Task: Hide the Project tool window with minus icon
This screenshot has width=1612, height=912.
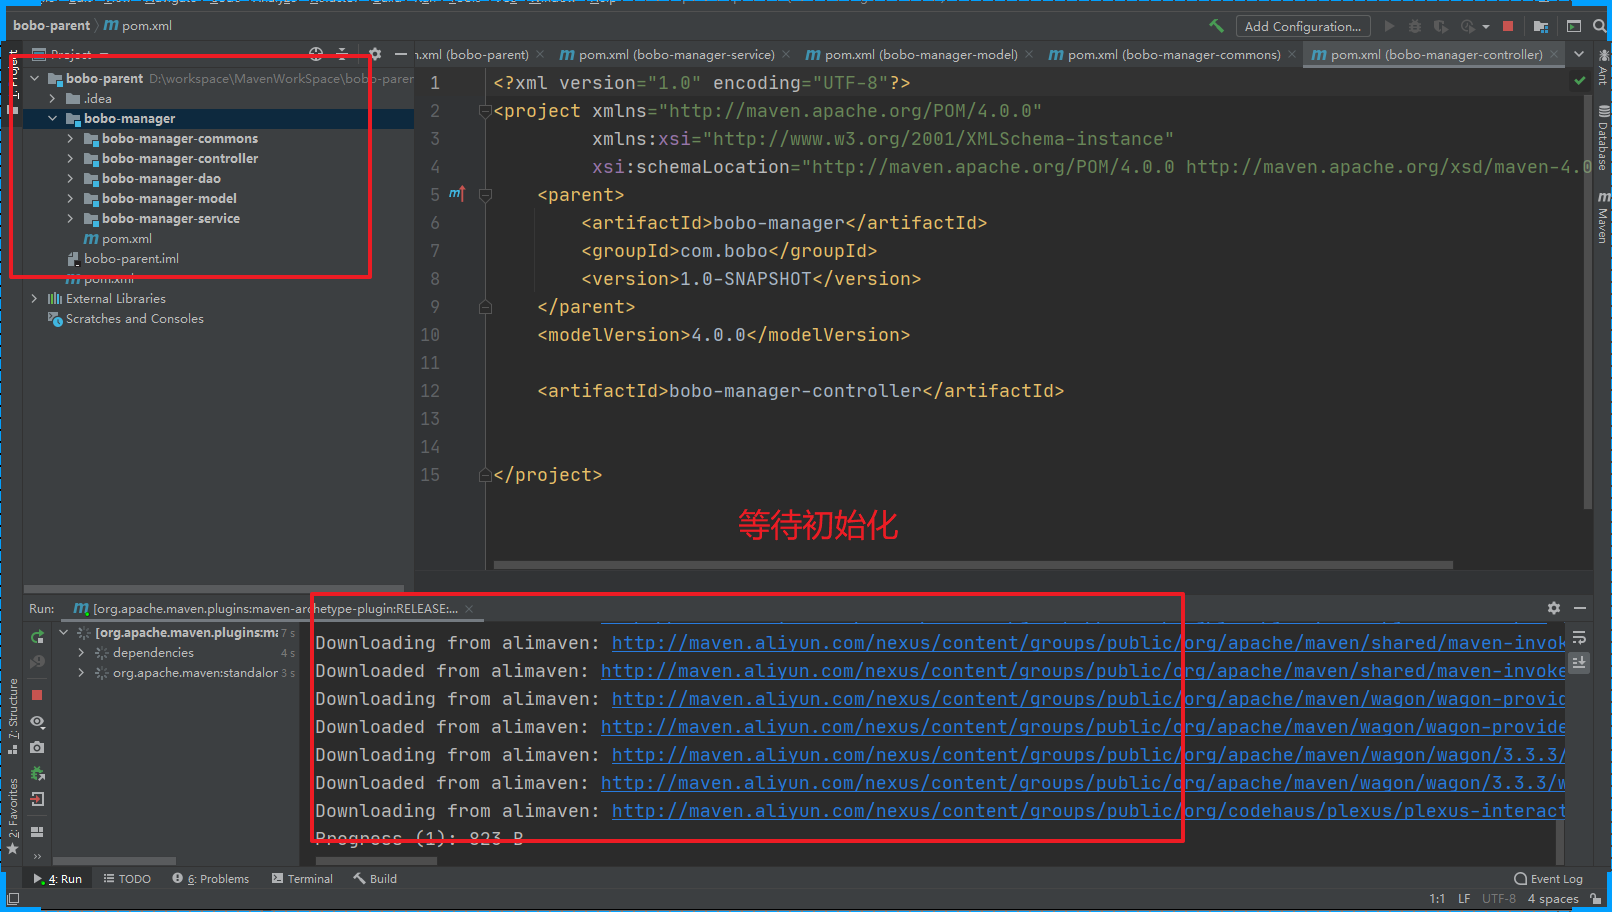Action: 401,54
